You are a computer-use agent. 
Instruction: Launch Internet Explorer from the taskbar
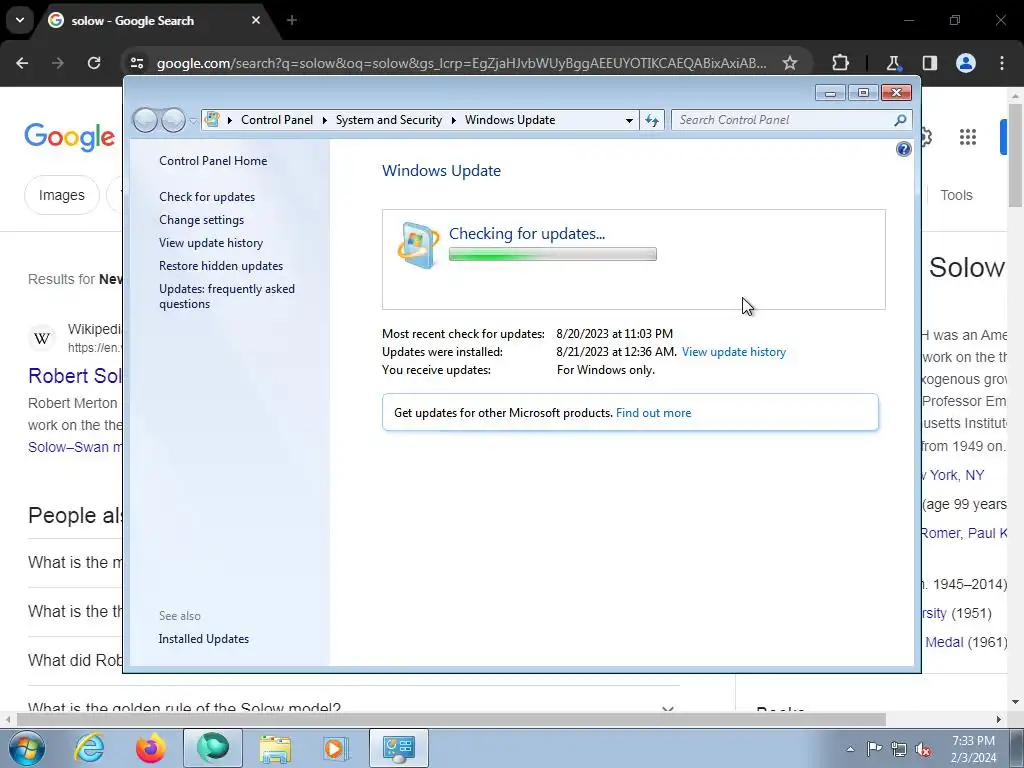(x=89, y=748)
